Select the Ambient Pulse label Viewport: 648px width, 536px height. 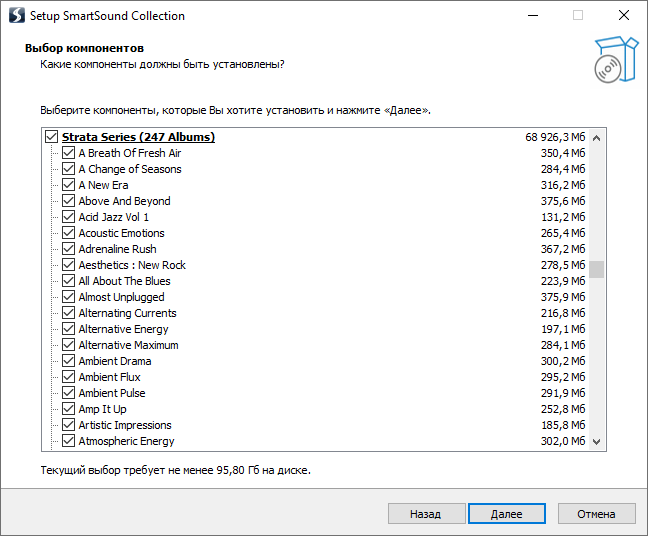point(112,393)
